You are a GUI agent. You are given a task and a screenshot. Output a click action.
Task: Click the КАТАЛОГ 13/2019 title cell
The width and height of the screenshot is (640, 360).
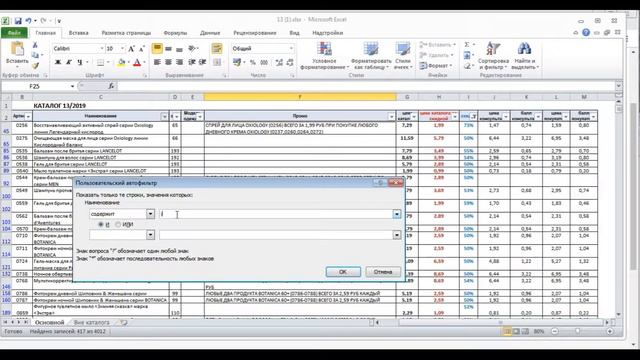(x=60, y=106)
